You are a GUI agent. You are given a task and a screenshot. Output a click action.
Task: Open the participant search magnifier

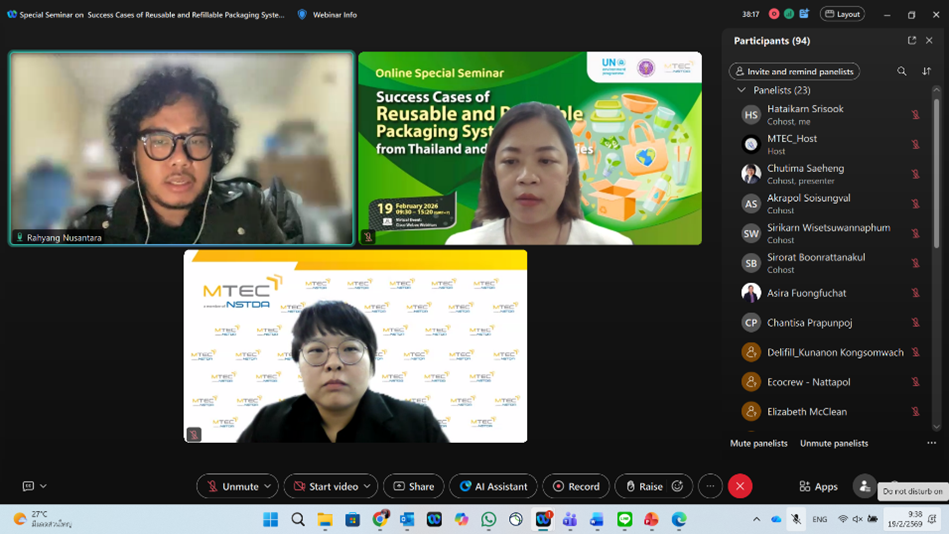(x=901, y=71)
